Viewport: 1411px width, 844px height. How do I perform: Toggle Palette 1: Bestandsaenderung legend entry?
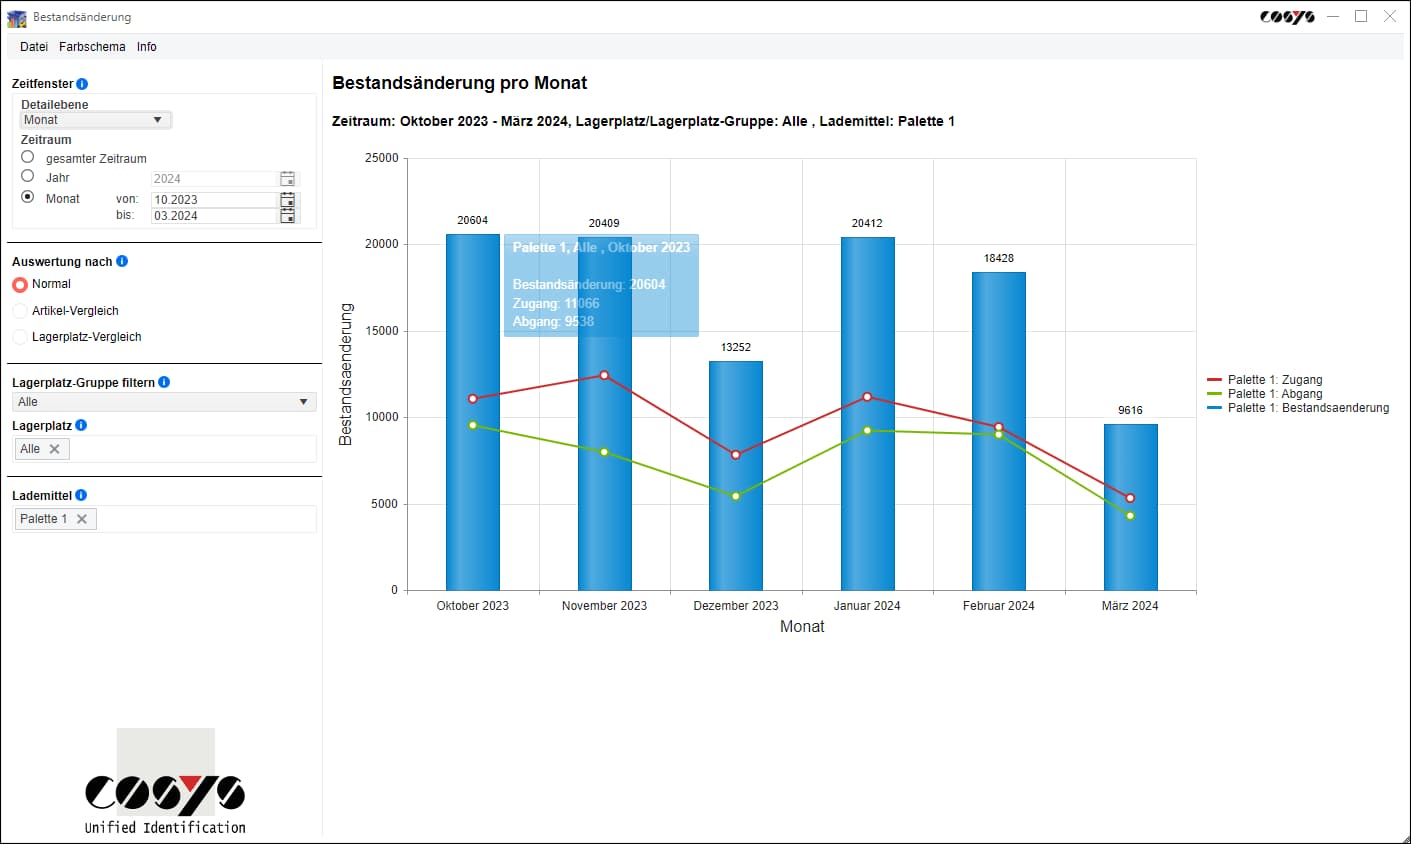click(1298, 408)
